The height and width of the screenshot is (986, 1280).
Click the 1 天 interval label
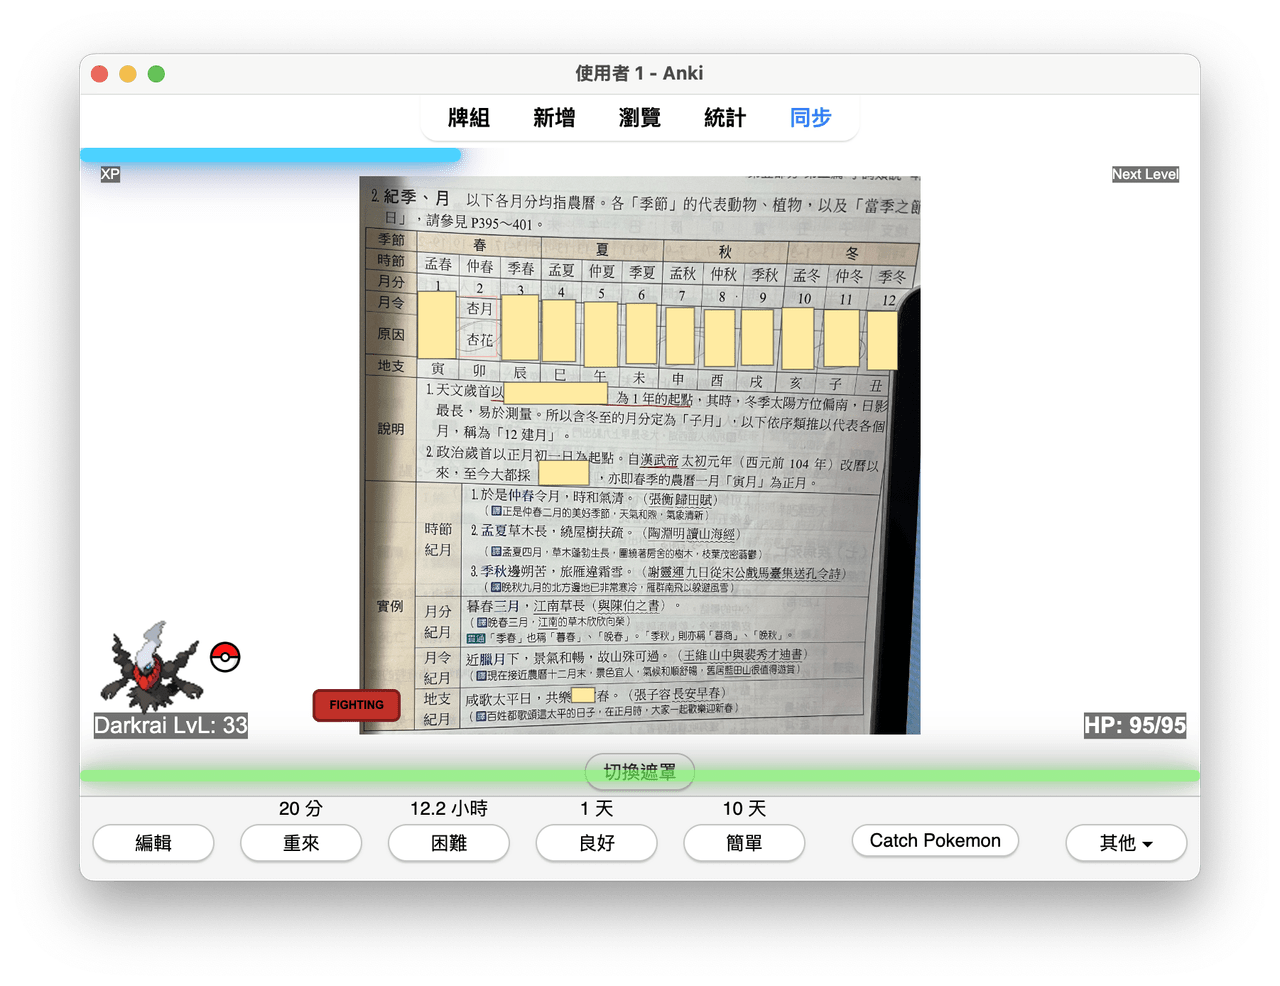pos(597,808)
